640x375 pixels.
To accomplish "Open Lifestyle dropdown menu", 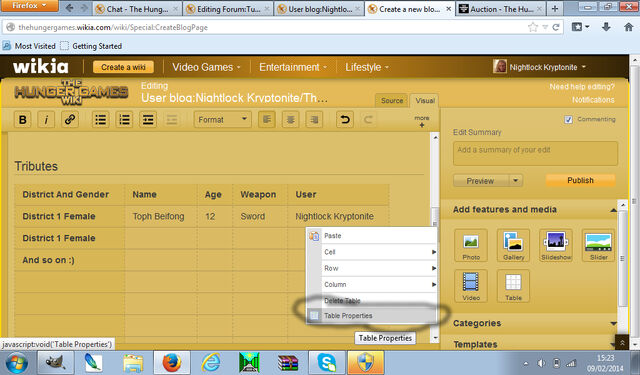I will (367, 67).
